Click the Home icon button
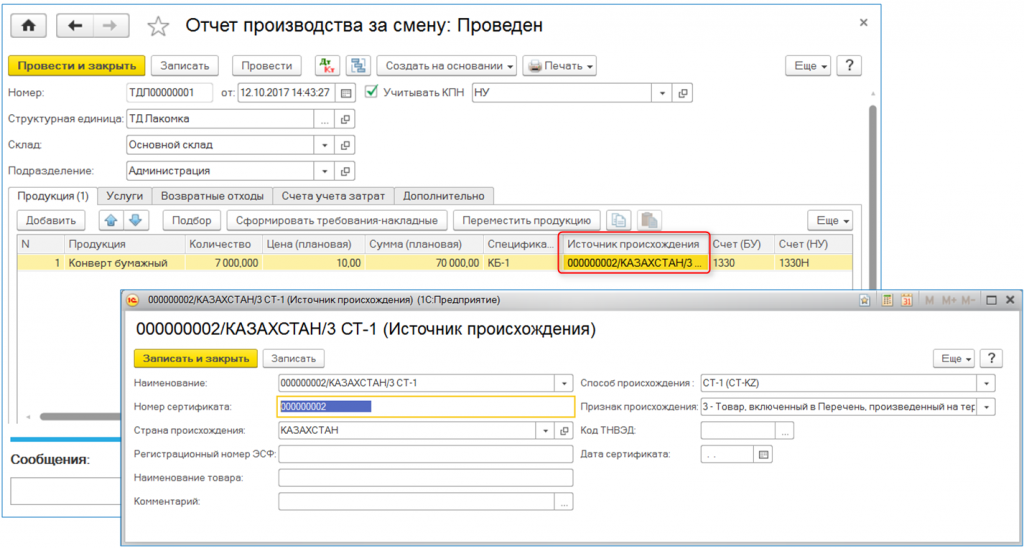 click(x=28, y=25)
